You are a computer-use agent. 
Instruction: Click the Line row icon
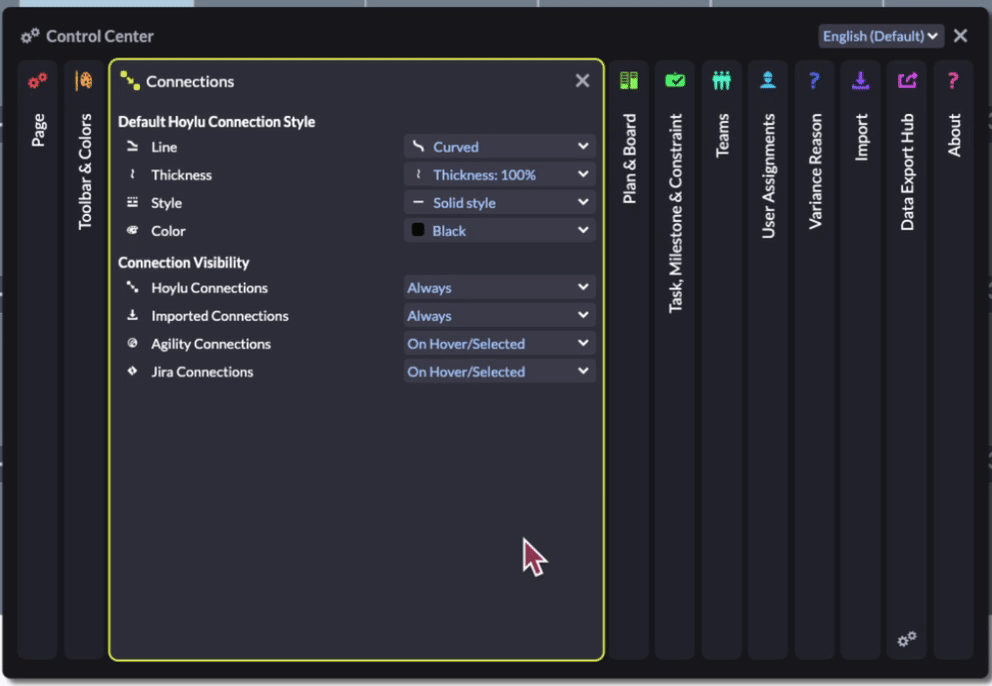pyautogui.click(x=132, y=147)
